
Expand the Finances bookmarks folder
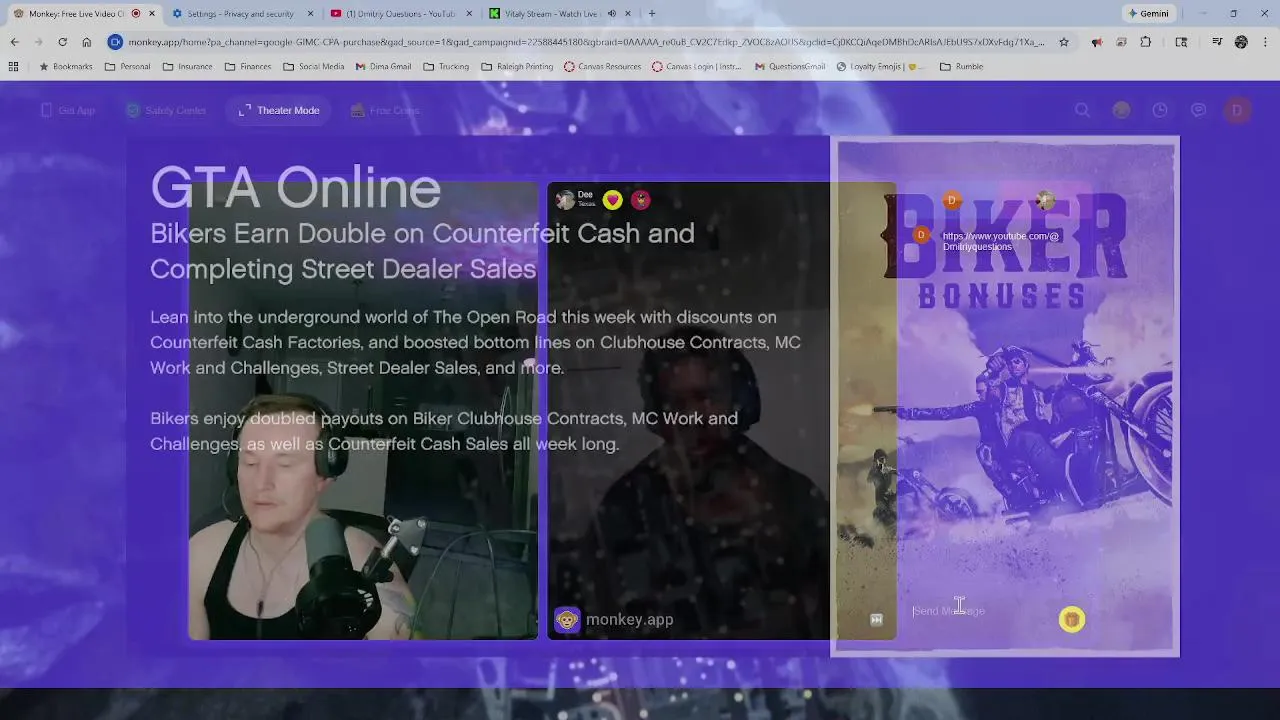point(248,67)
